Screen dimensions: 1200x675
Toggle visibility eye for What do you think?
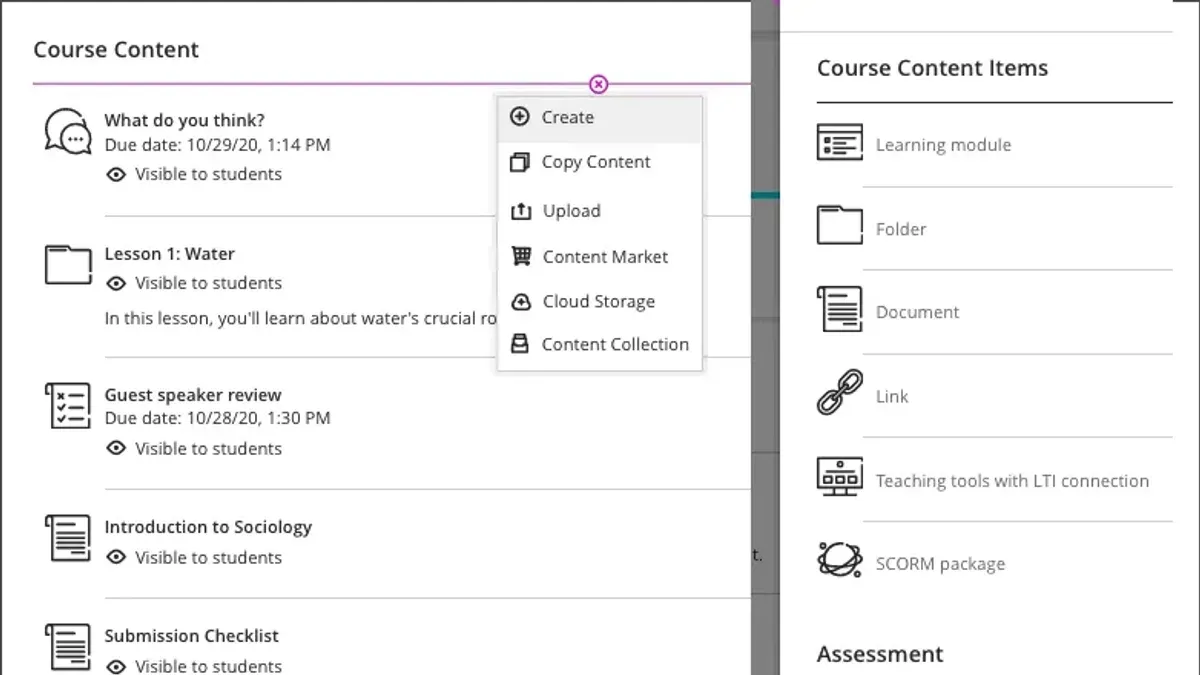pos(116,174)
